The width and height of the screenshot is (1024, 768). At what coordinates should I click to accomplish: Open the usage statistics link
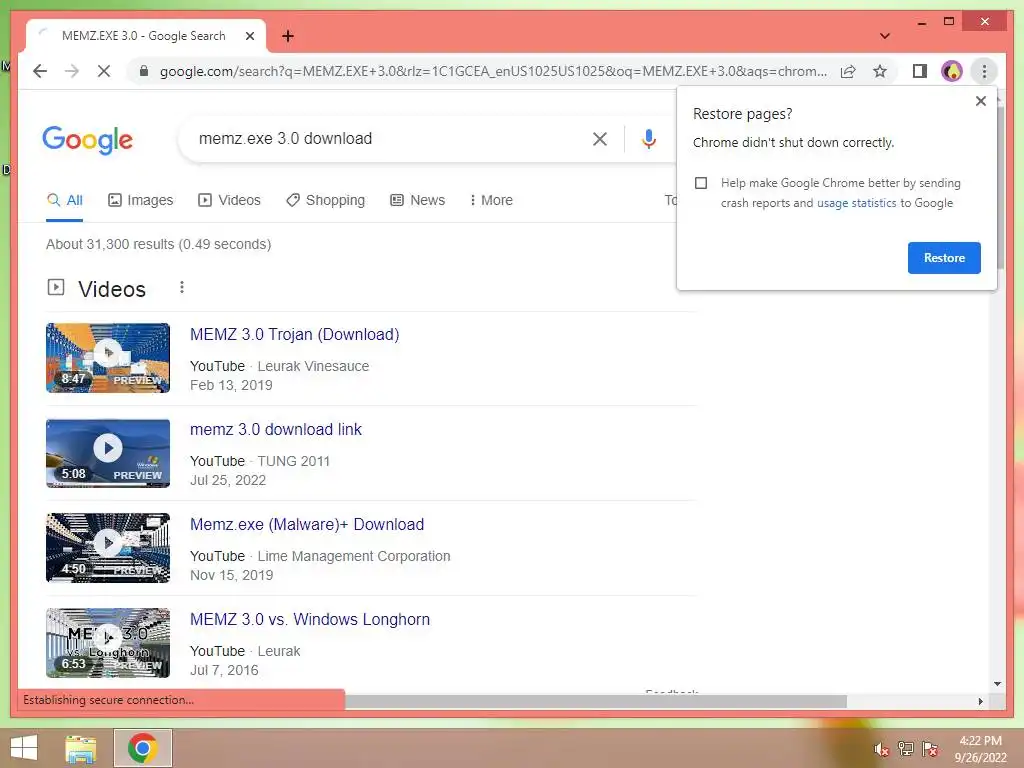(856, 203)
